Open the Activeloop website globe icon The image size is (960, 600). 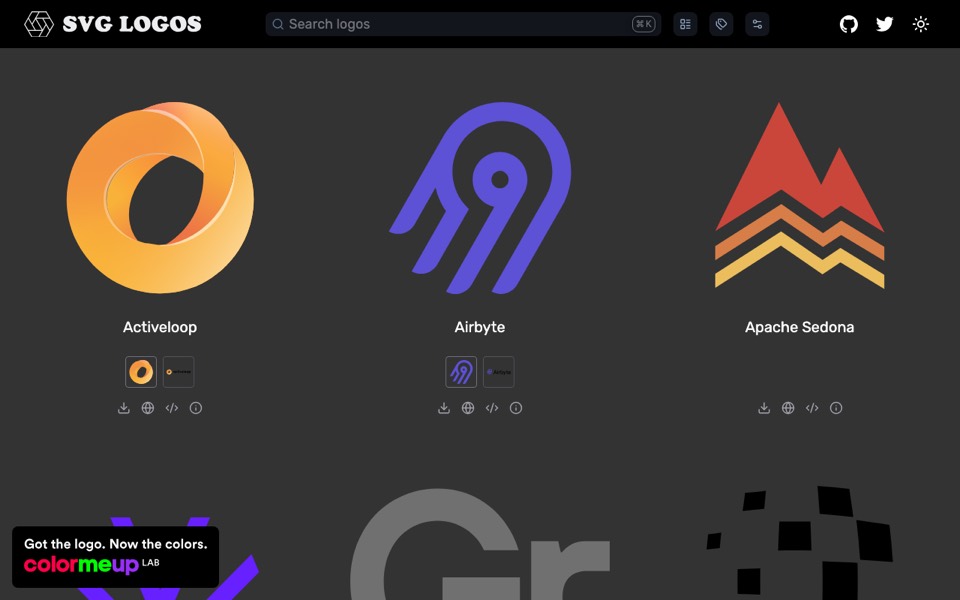[x=148, y=408]
